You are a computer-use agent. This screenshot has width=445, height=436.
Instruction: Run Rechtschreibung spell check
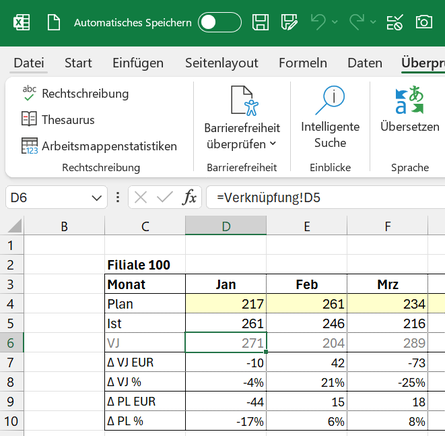(x=75, y=94)
